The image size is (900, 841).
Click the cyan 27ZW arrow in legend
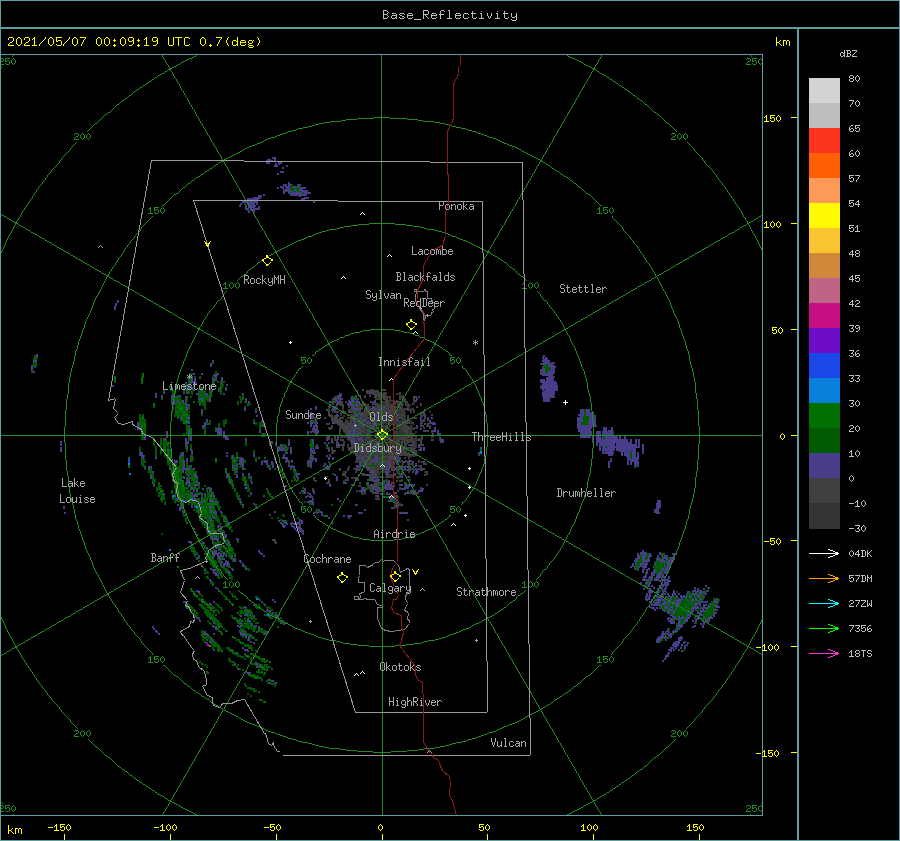point(824,603)
